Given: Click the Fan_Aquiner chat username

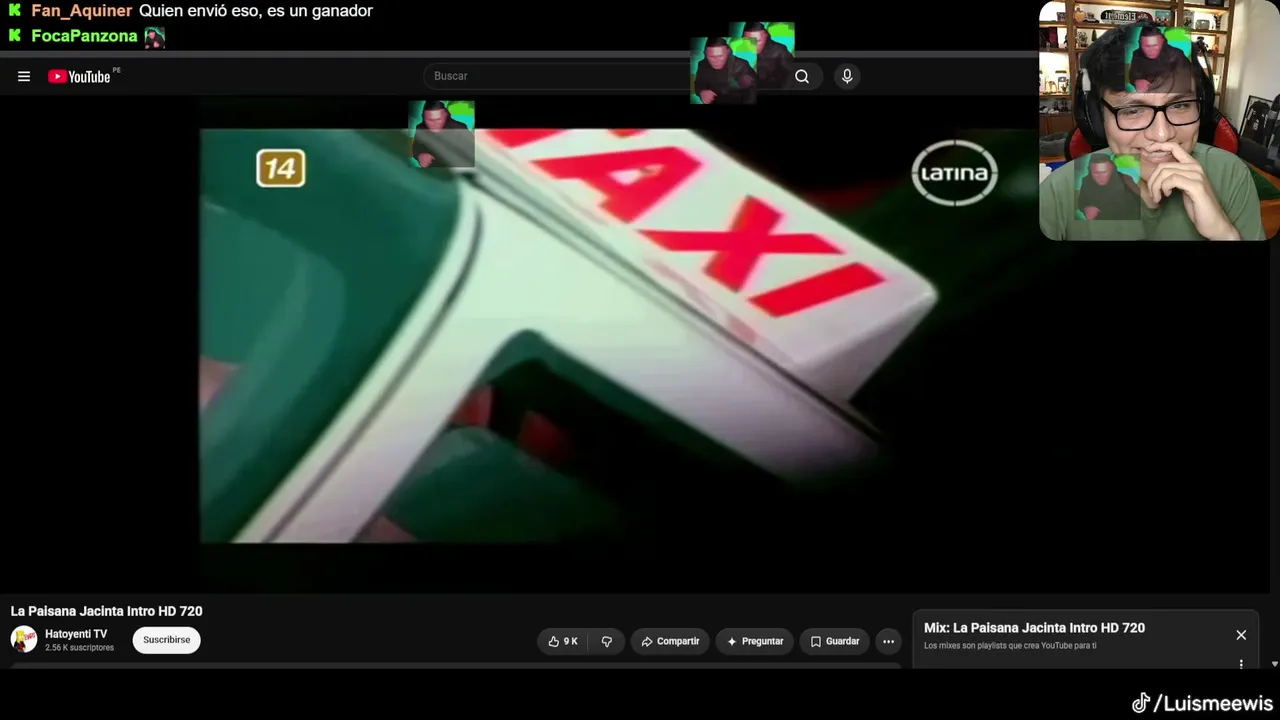Looking at the screenshot, I should click(x=82, y=11).
